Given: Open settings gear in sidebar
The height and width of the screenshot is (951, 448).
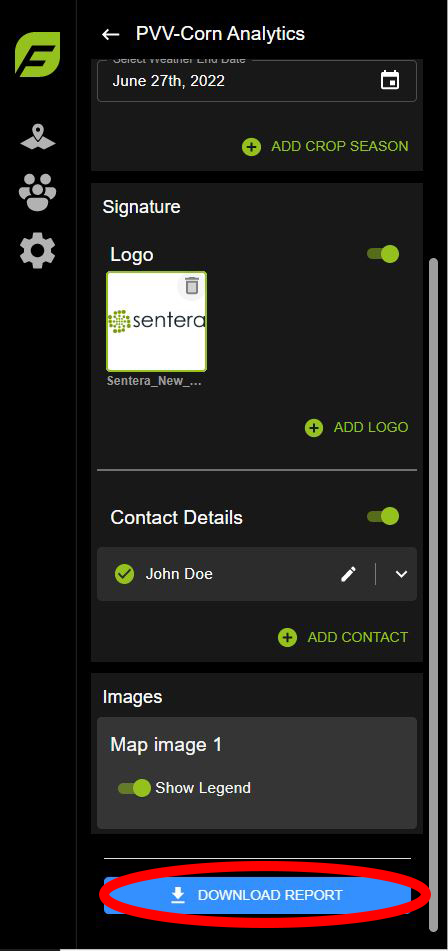Looking at the screenshot, I should [38, 251].
